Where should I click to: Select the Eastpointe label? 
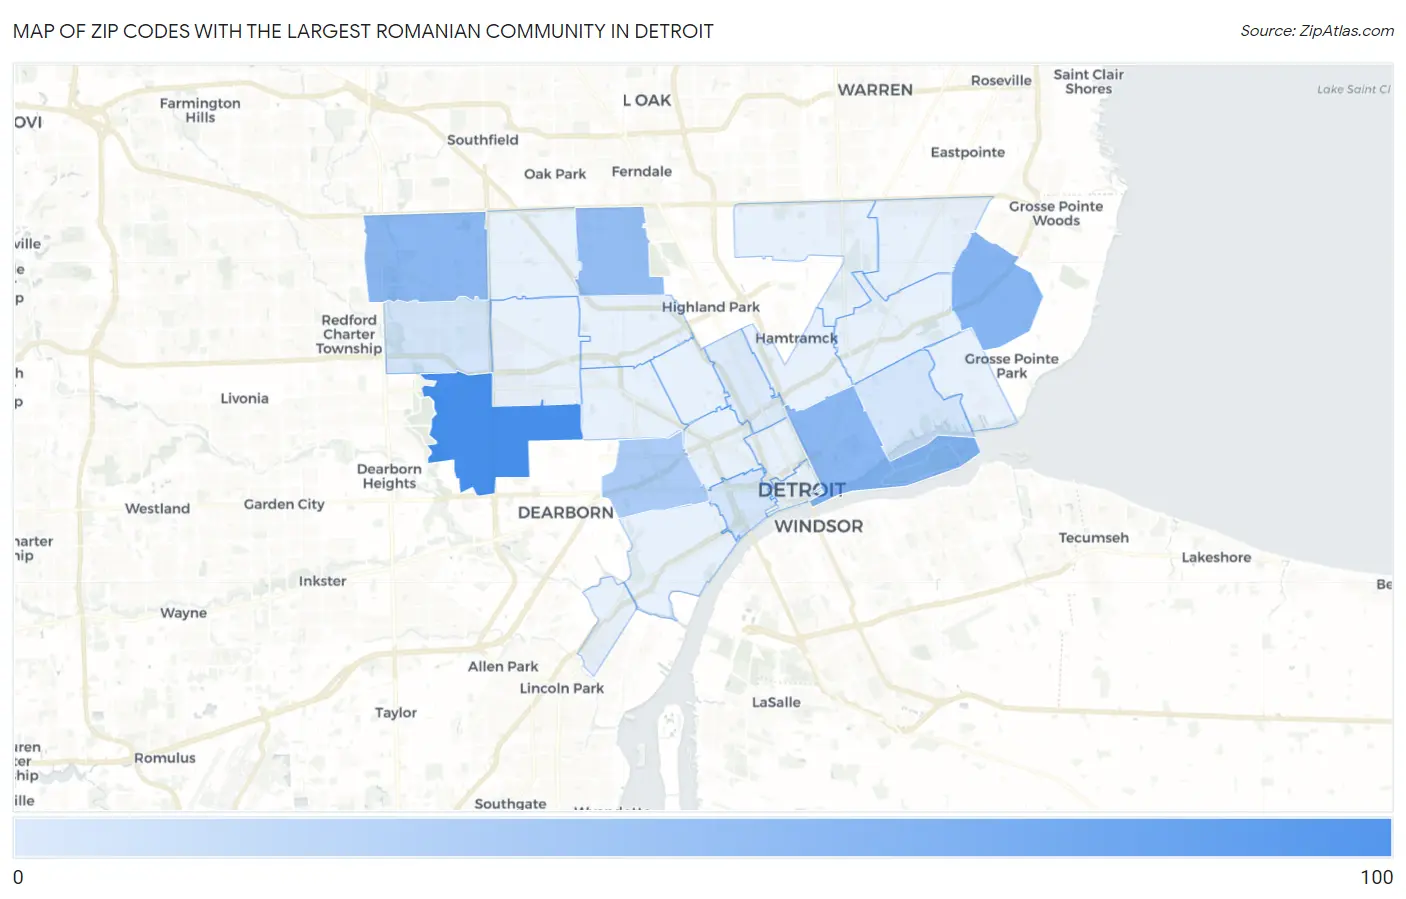(x=967, y=153)
